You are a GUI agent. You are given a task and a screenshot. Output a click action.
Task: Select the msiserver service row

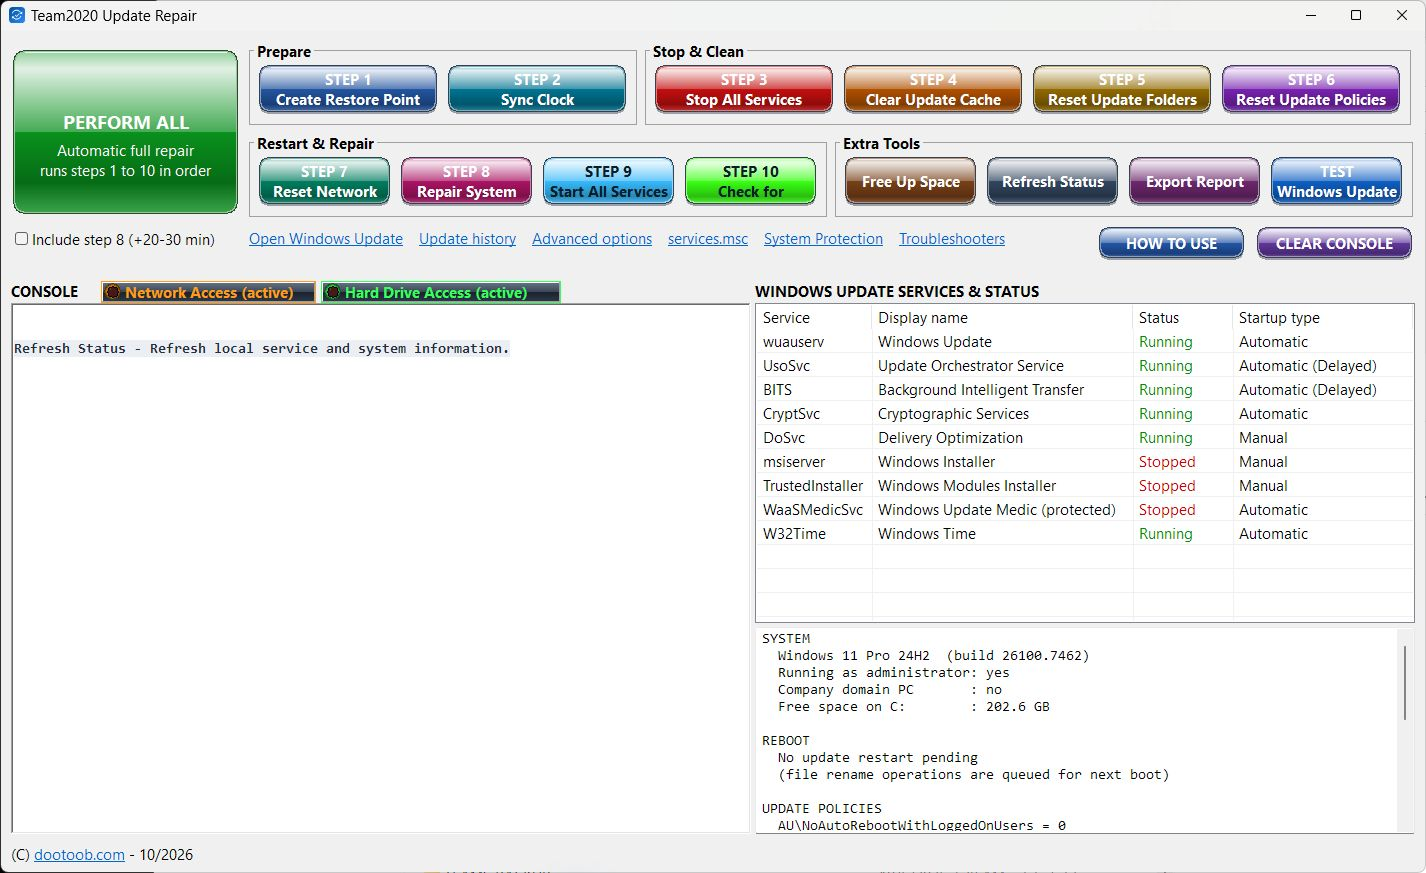[1085, 462]
